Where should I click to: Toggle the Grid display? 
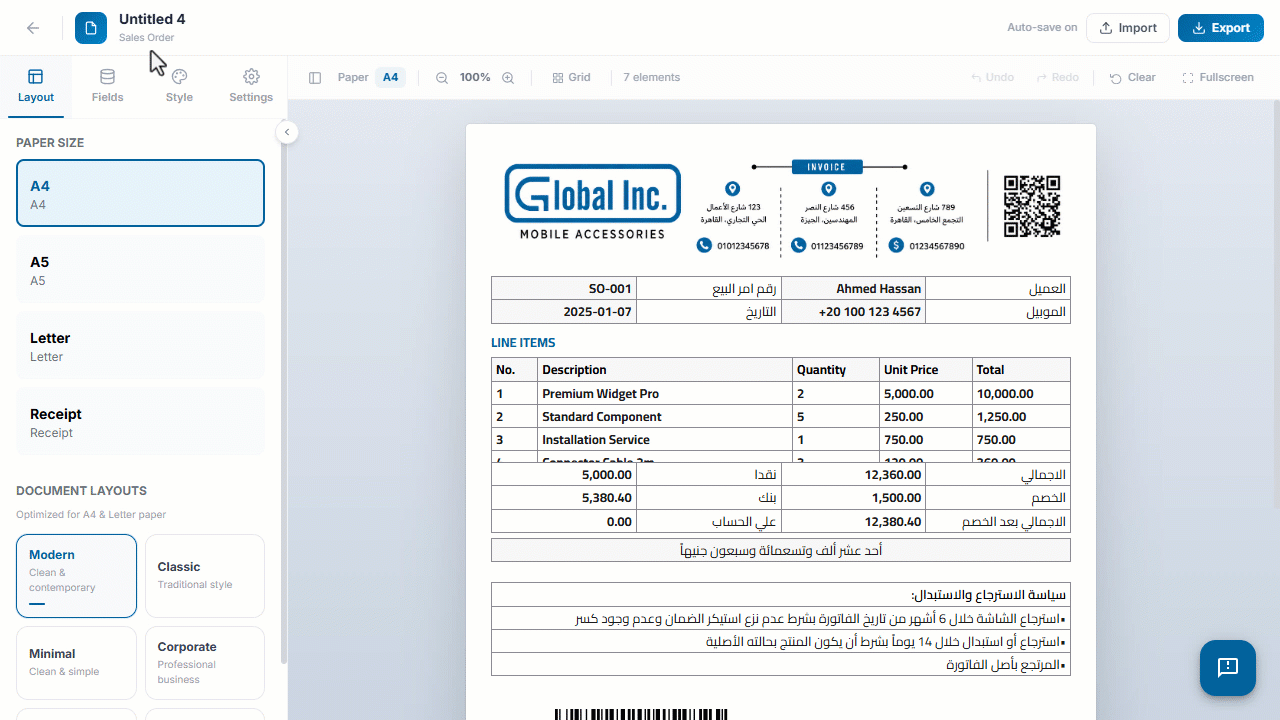click(x=572, y=78)
